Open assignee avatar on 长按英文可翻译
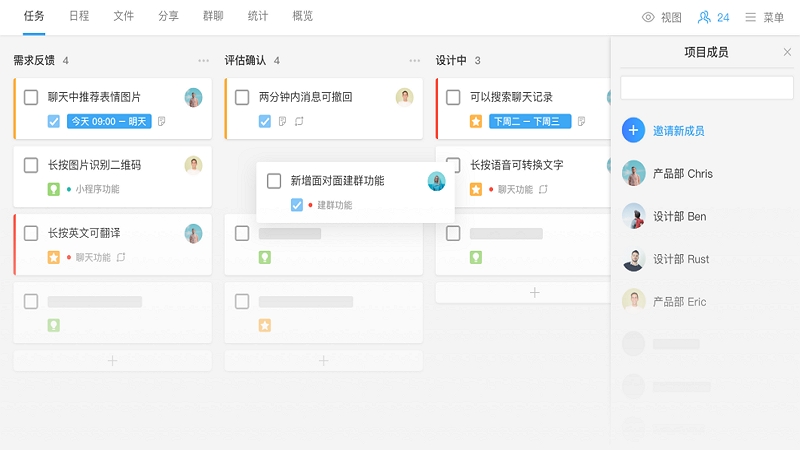800x450 pixels. tap(193, 233)
